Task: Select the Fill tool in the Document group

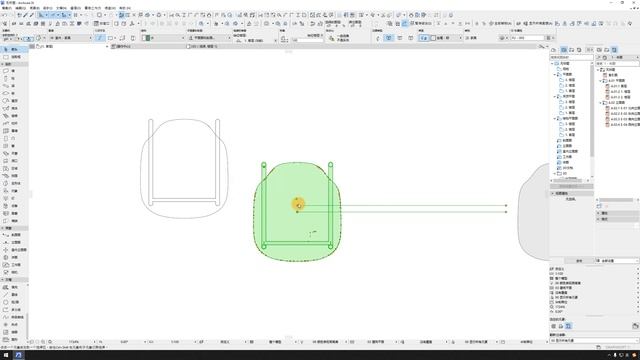Action: pyautogui.click(x=14, y=287)
